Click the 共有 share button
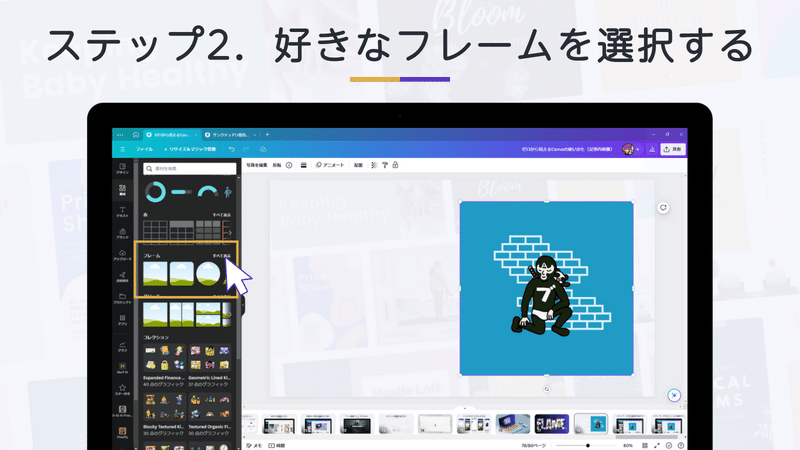The width and height of the screenshot is (800, 450). (x=673, y=149)
